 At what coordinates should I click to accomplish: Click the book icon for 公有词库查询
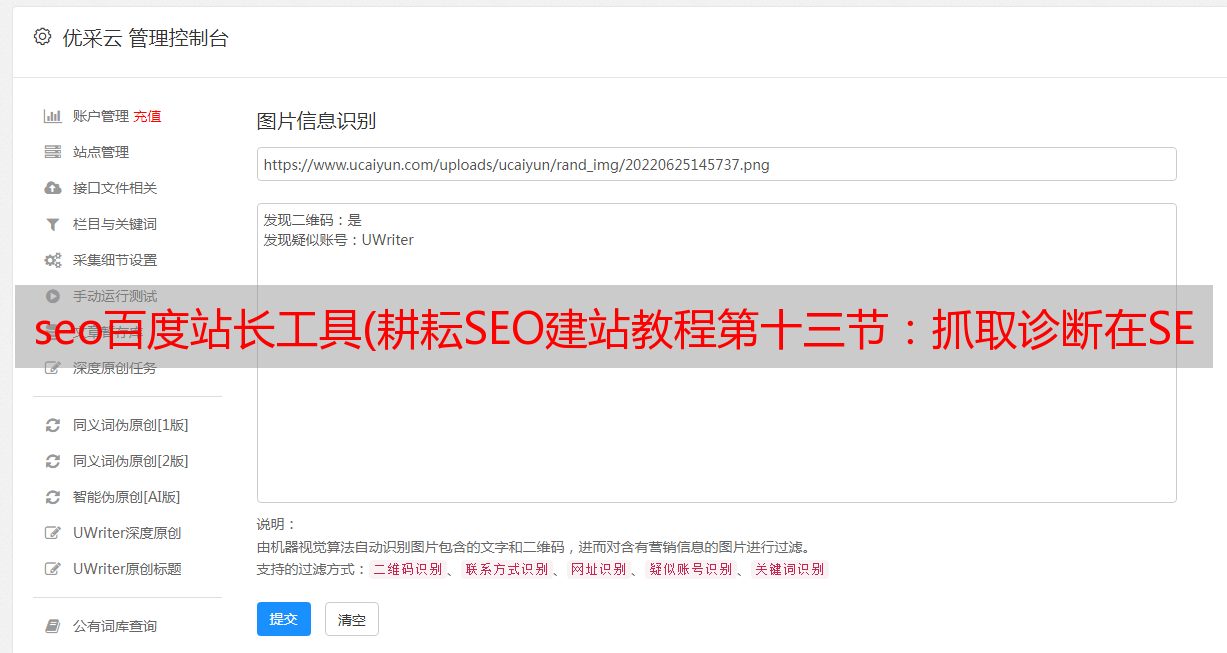[x=53, y=626]
